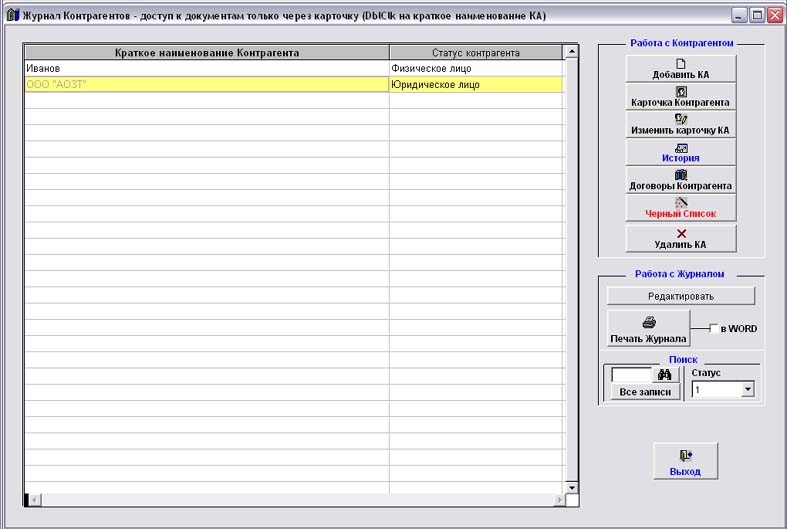
Task: Minimize the Журнал Контрагентов window
Action: (739, 15)
